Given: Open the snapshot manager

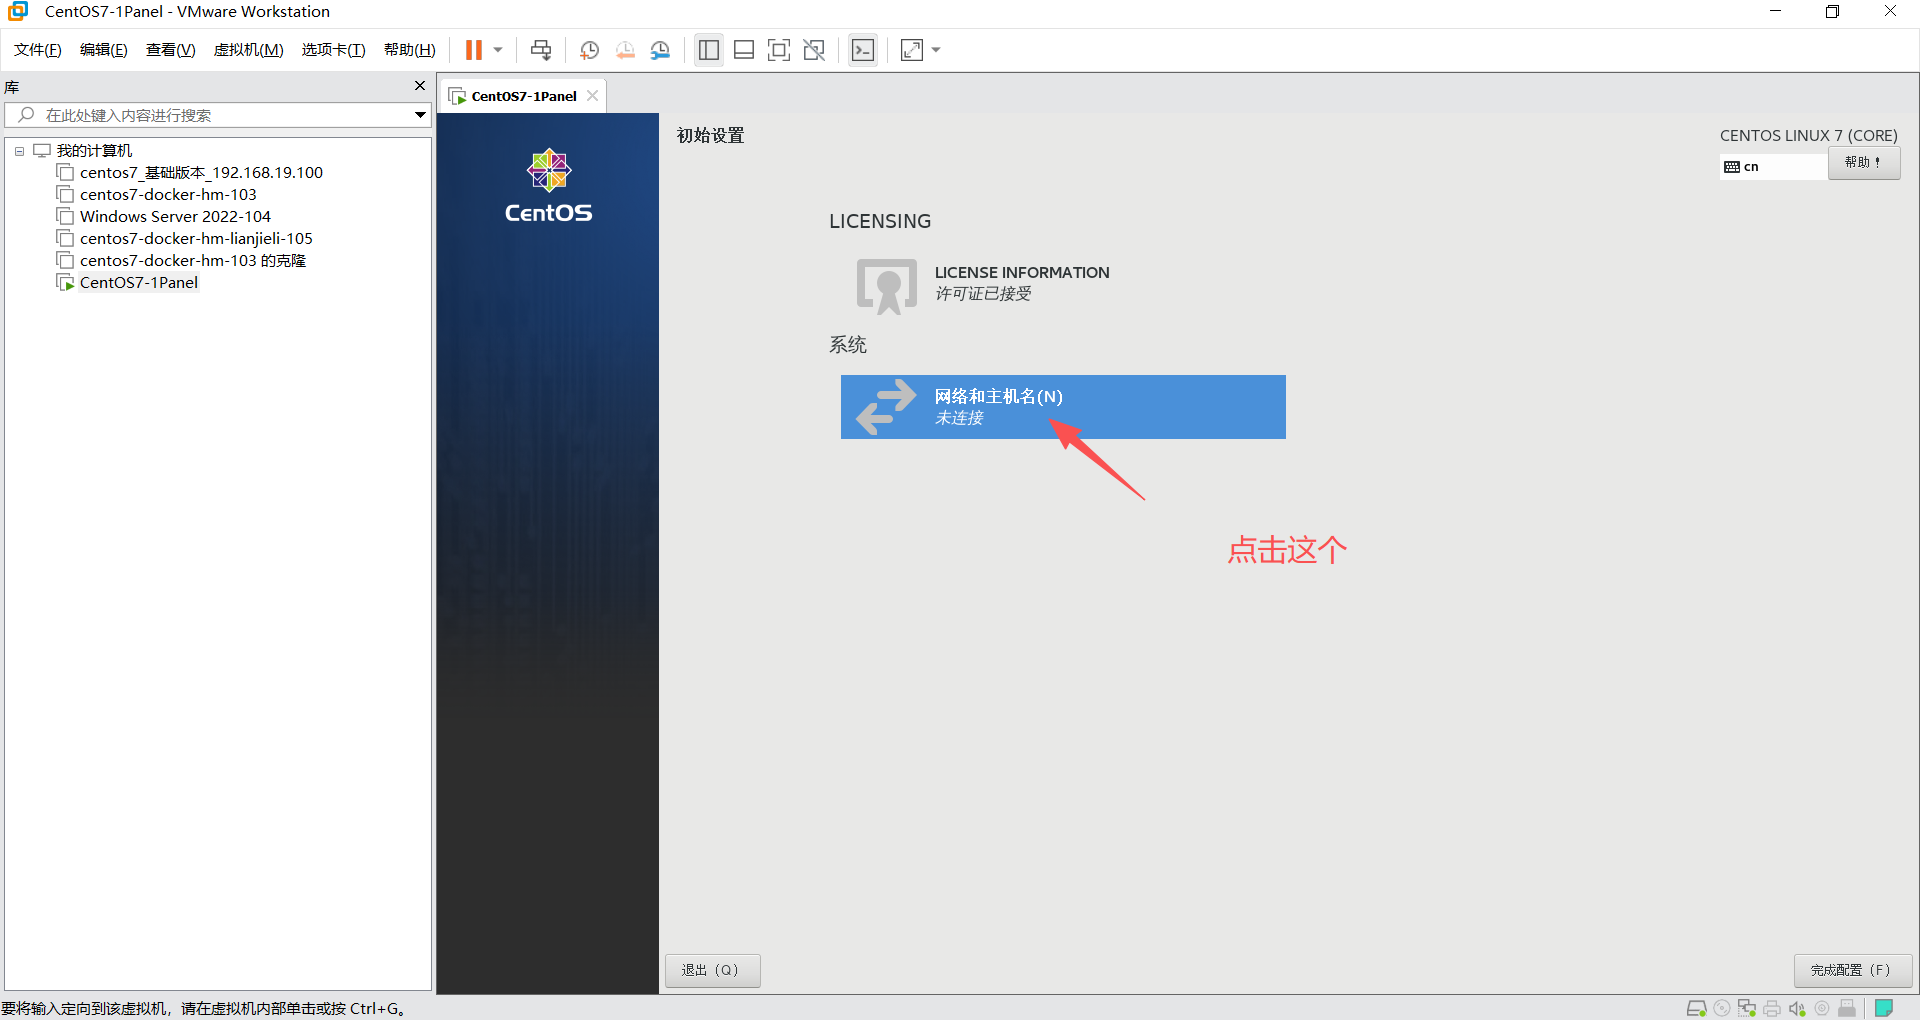Looking at the screenshot, I should [660, 50].
